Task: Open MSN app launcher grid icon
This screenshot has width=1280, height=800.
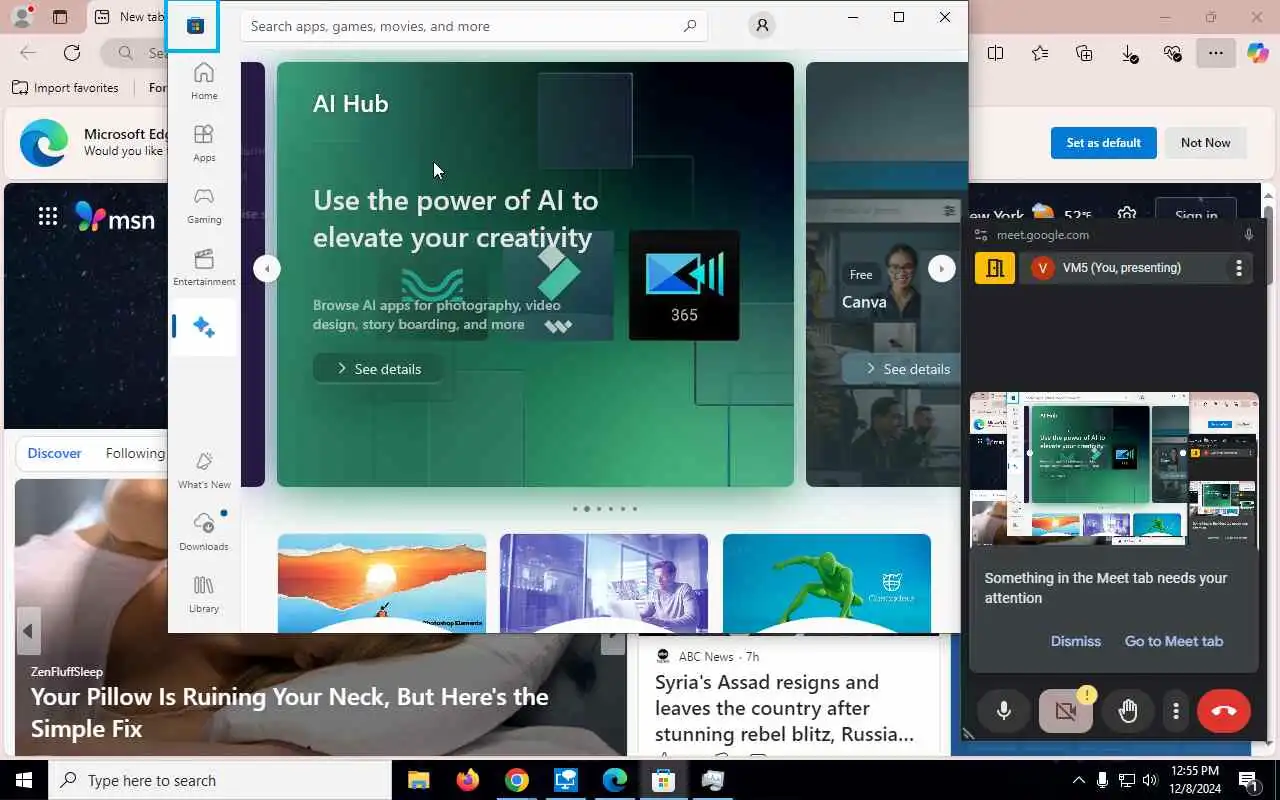Action: tap(47, 216)
